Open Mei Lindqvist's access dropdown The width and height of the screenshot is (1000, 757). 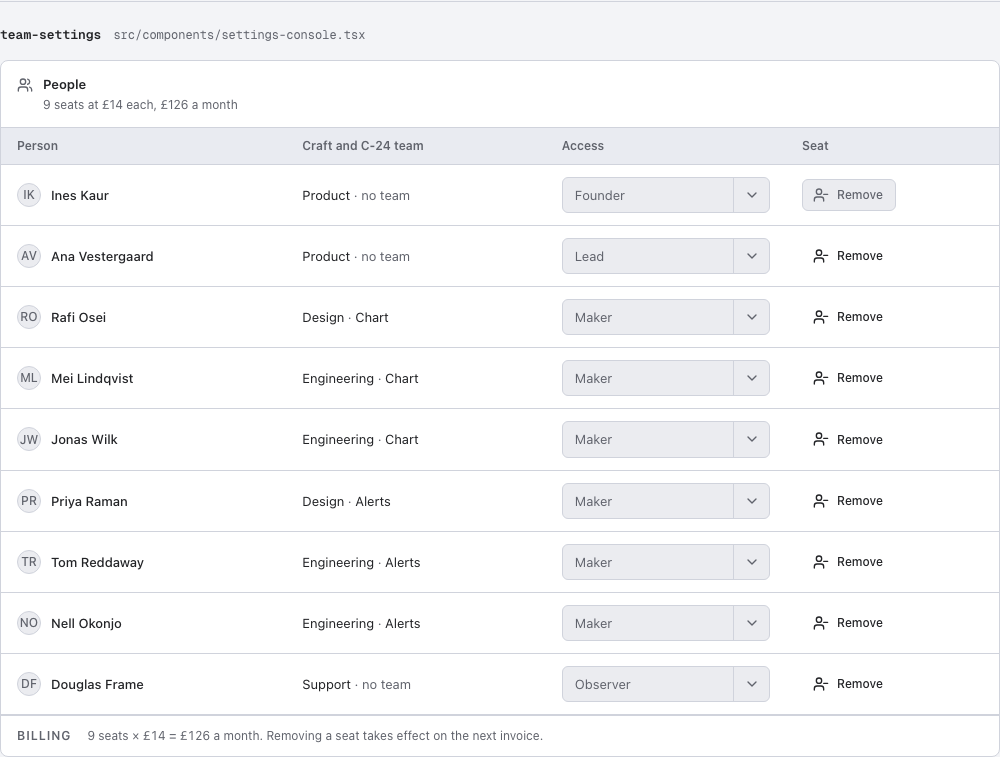(x=666, y=378)
